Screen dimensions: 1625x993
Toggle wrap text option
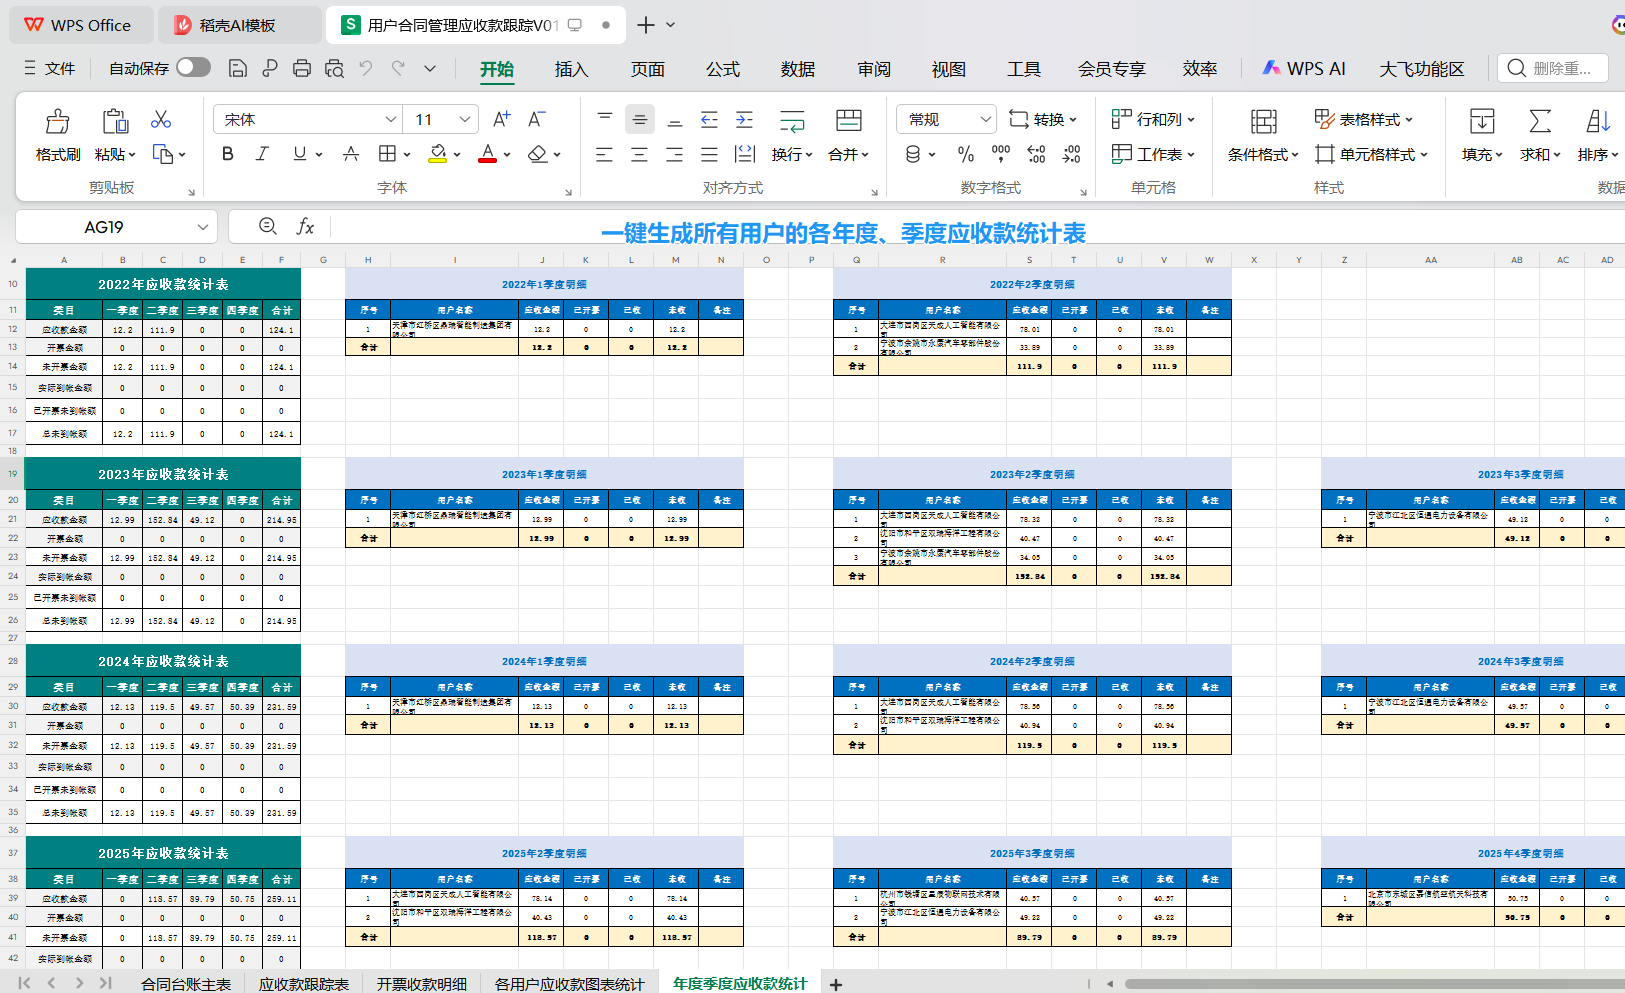tap(792, 121)
